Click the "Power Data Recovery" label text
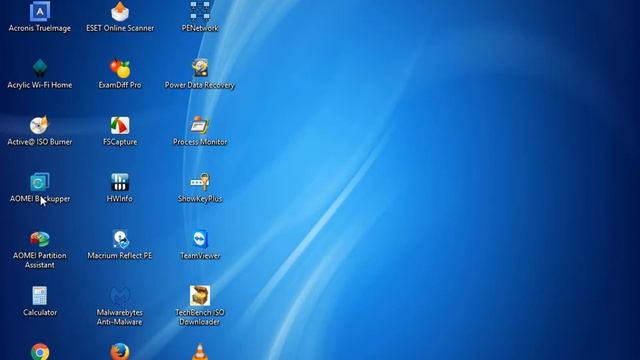The width and height of the screenshot is (640, 360). (x=200, y=85)
